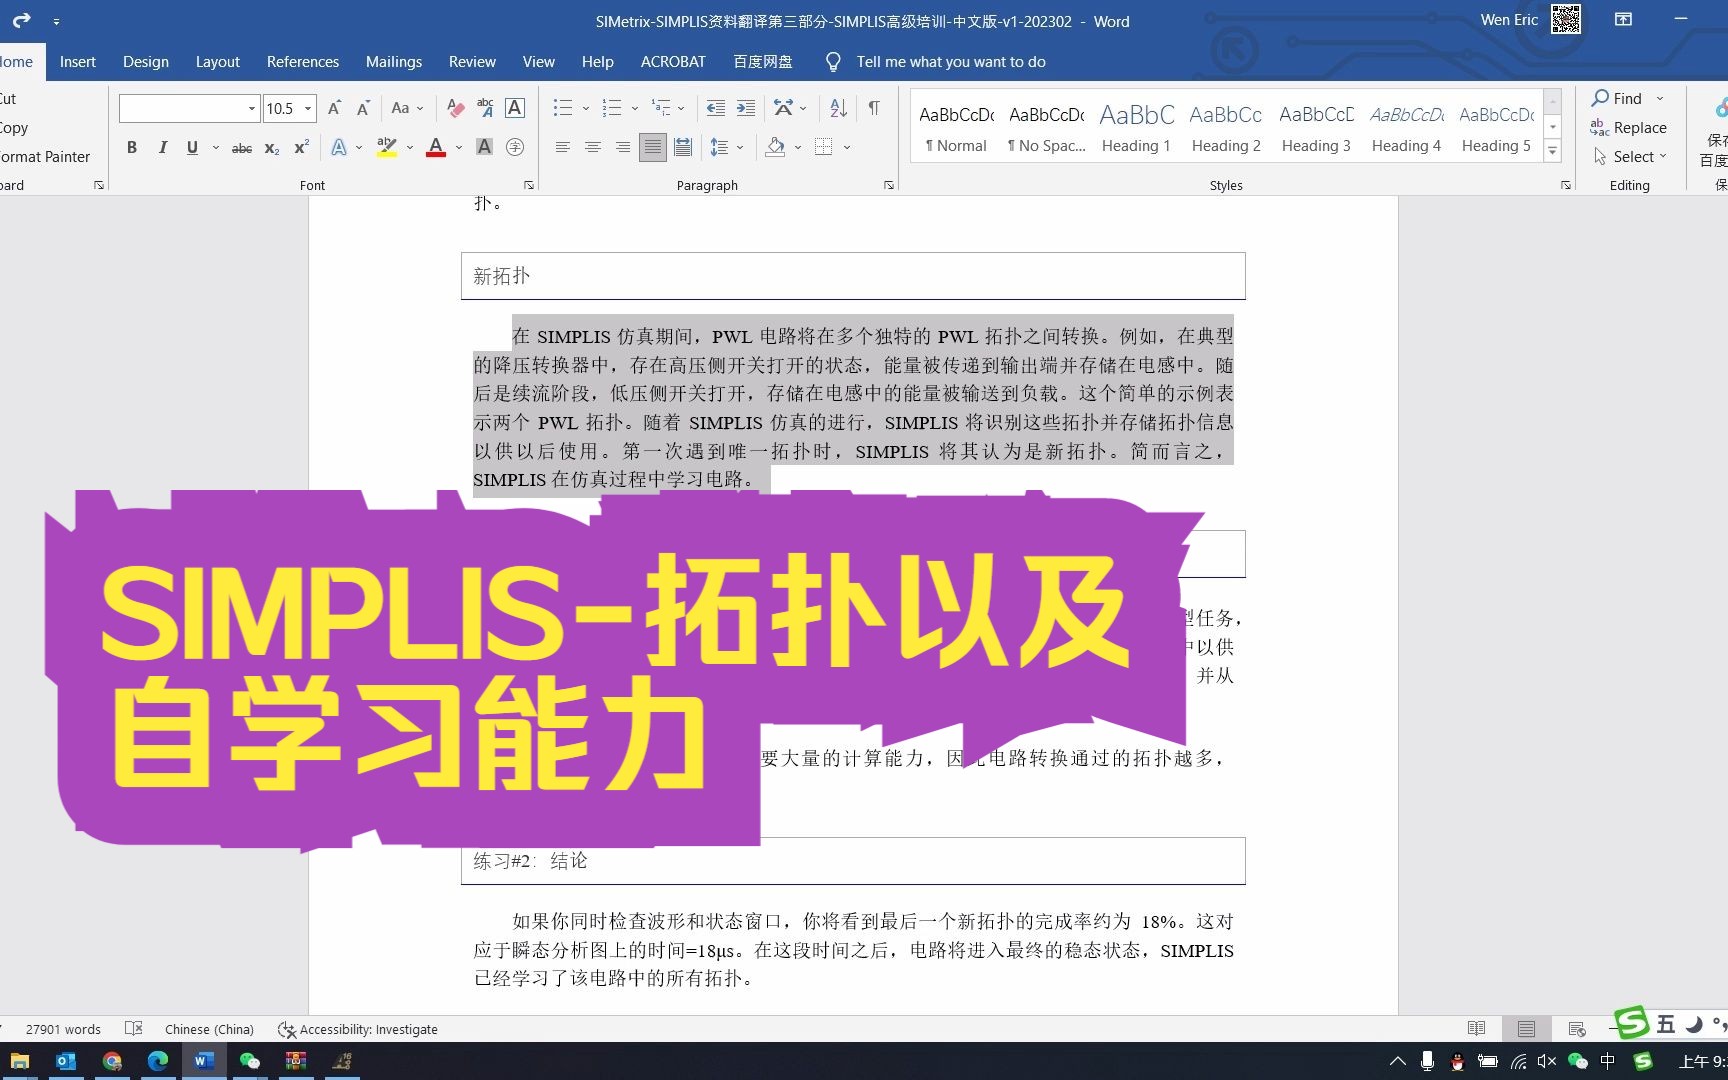Viewport: 1728px width, 1080px height.
Task: Check Accessibility: Investigate in status bar
Action: point(358,1029)
